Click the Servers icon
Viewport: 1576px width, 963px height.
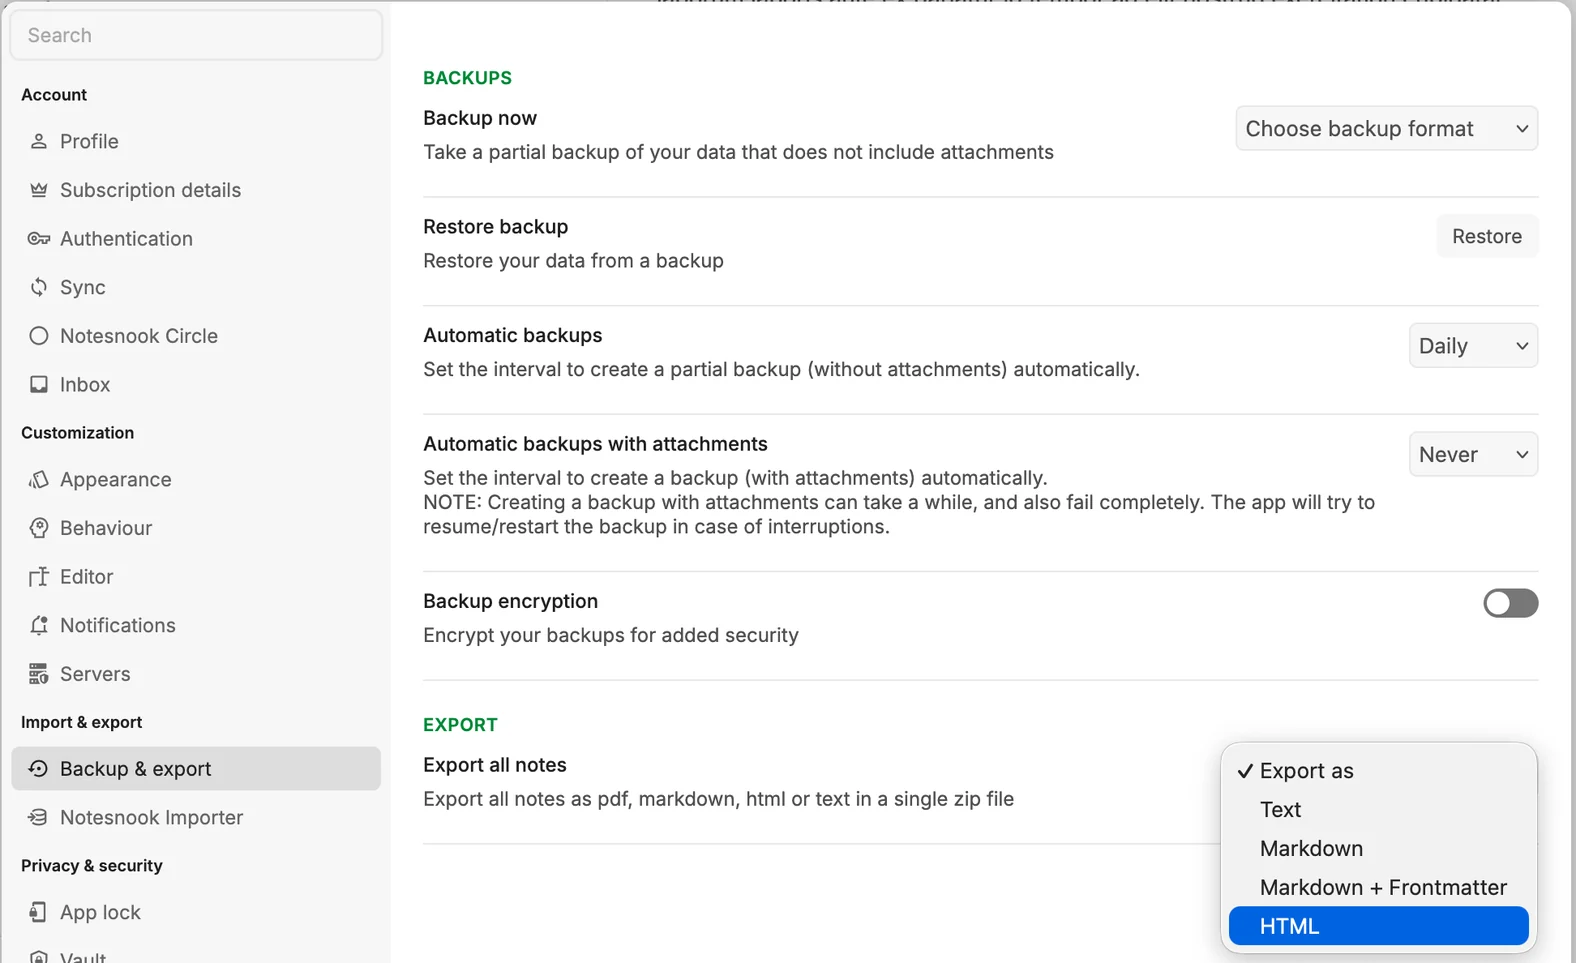click(38, 674)
